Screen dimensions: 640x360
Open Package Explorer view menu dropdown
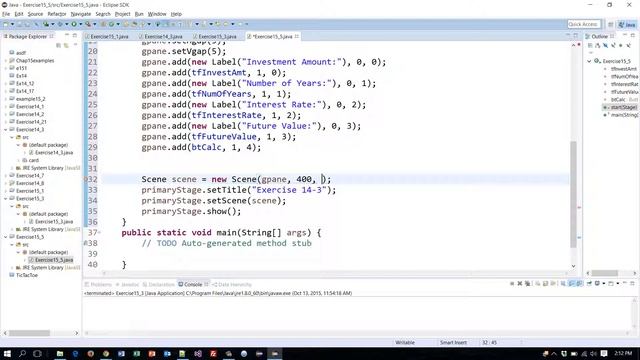76,45
